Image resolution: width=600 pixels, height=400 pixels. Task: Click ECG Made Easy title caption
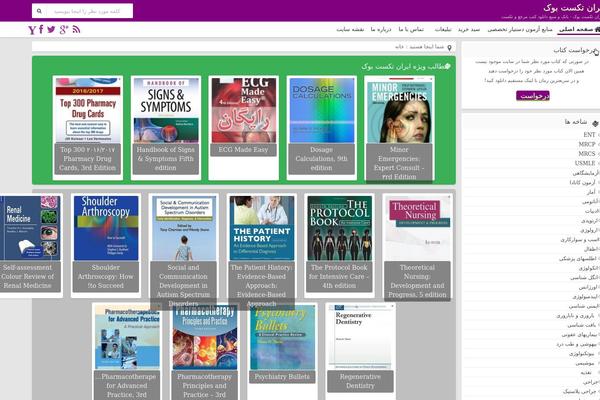(x=243, y=150)
